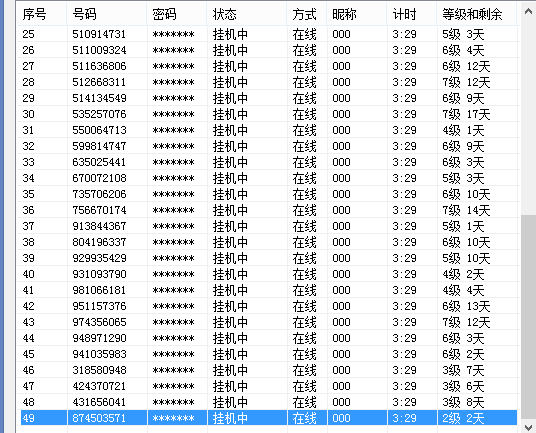Click the 方式 column header
The image size is (536, 433).
pos(307,14)
